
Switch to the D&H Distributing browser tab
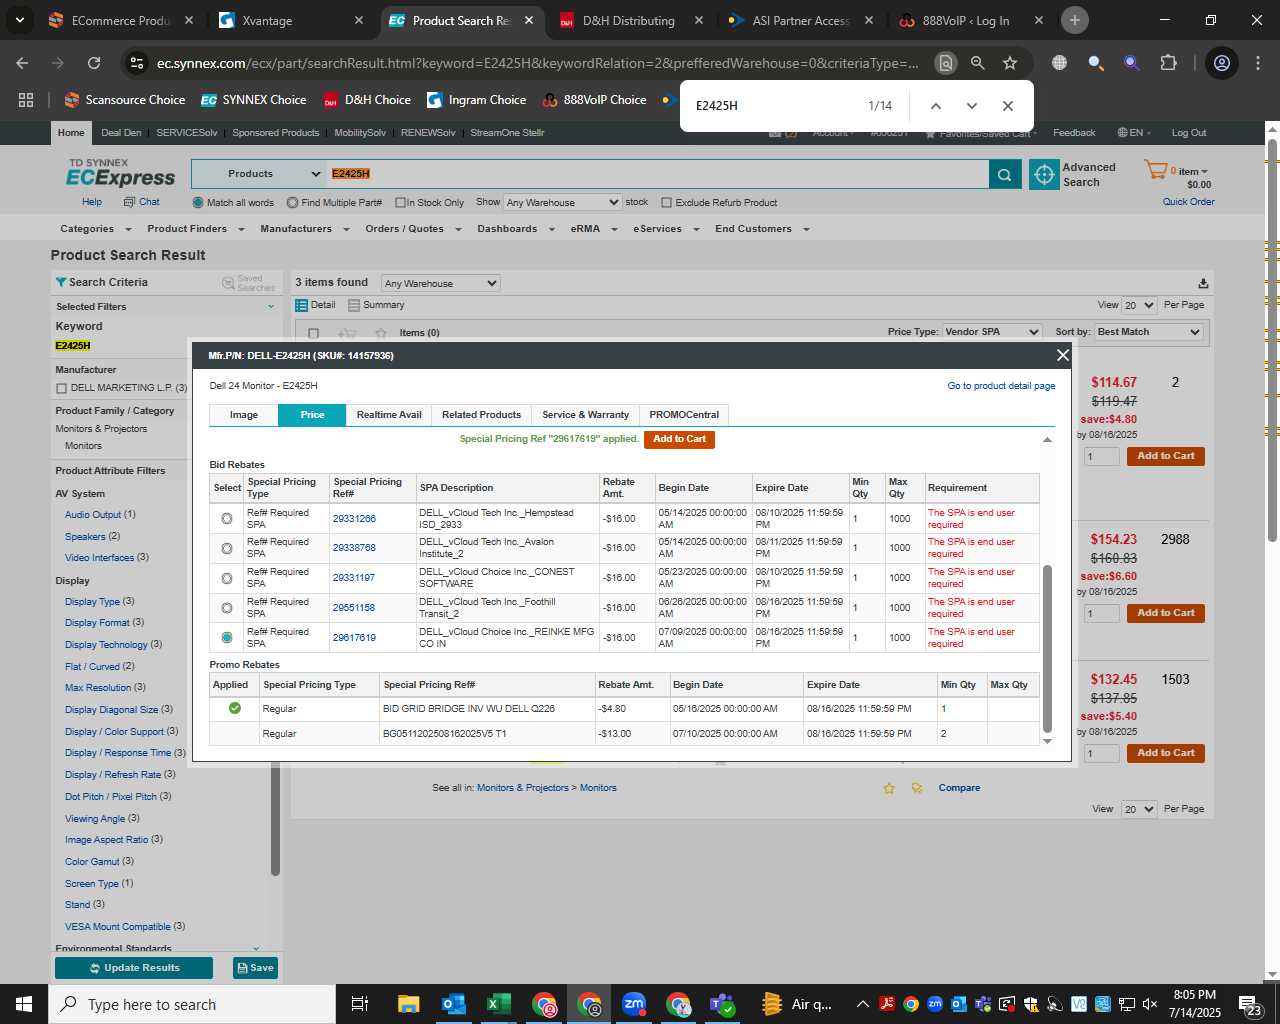click(628, 20)
